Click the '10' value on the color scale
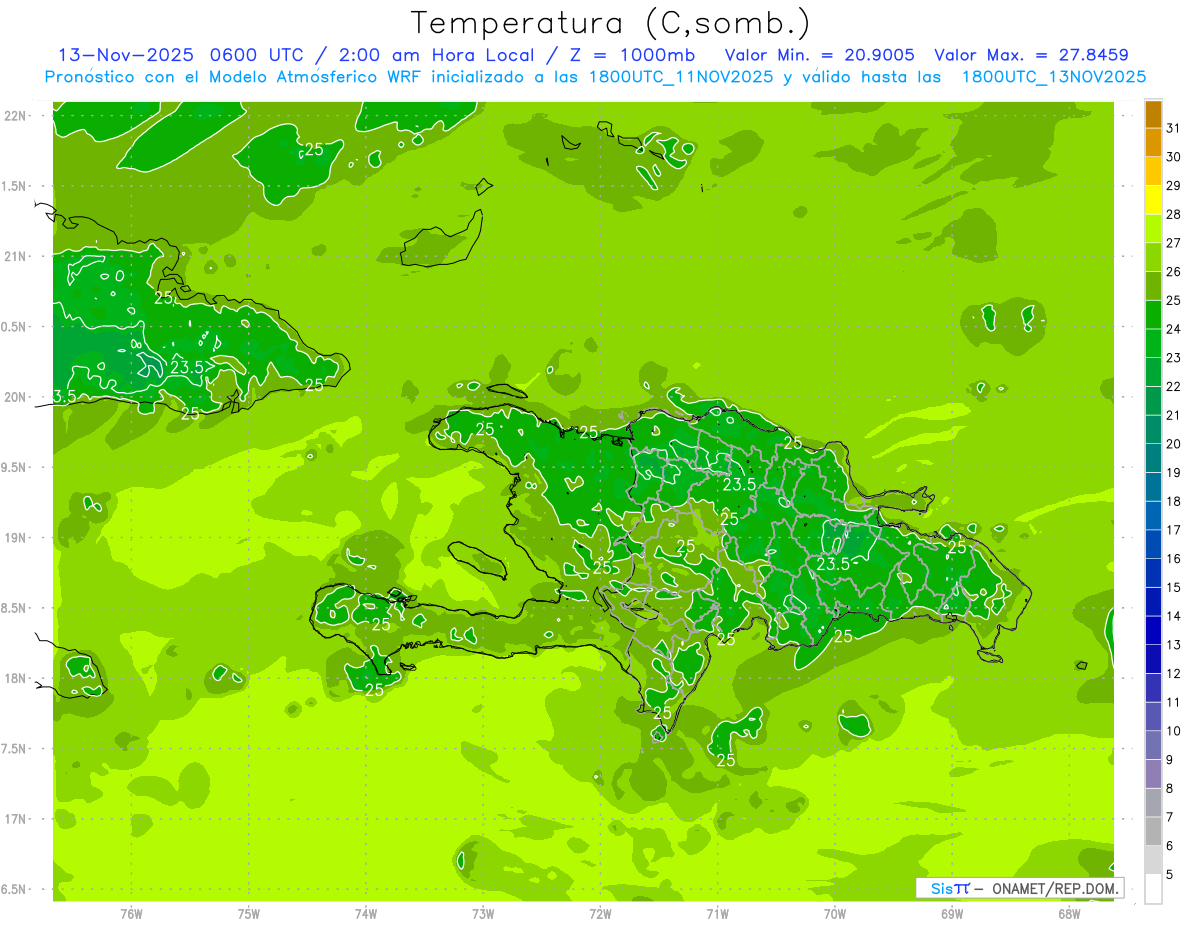The image size is (1200, 927). (x=1174, y=731)
